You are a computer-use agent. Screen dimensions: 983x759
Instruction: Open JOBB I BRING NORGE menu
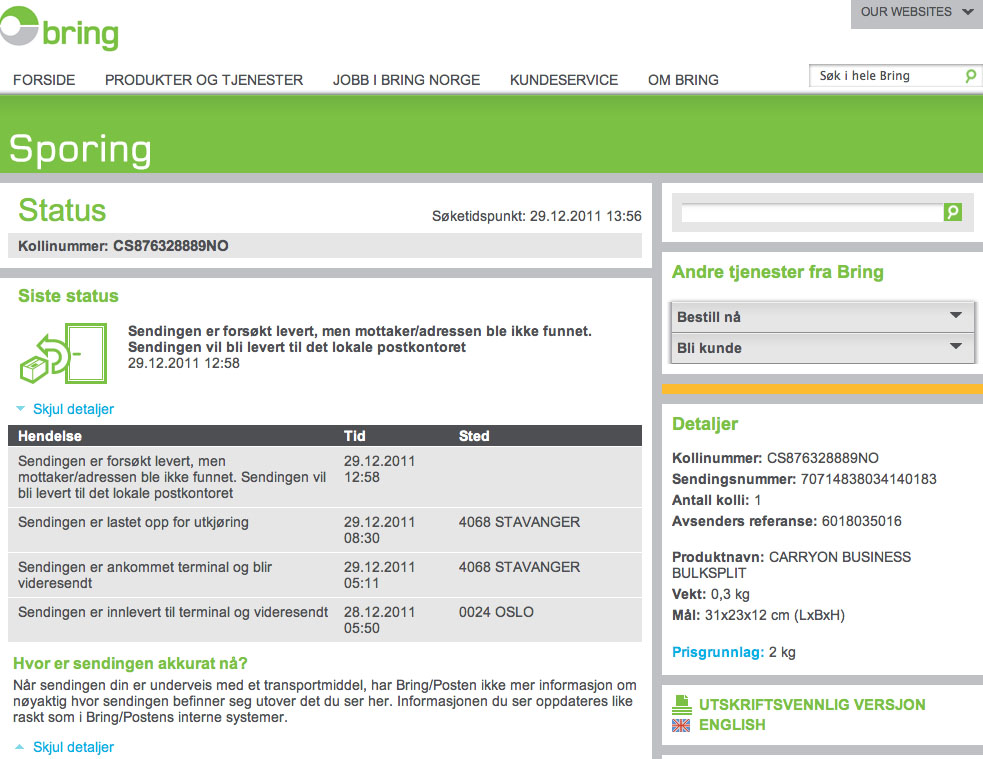[406, 80]
